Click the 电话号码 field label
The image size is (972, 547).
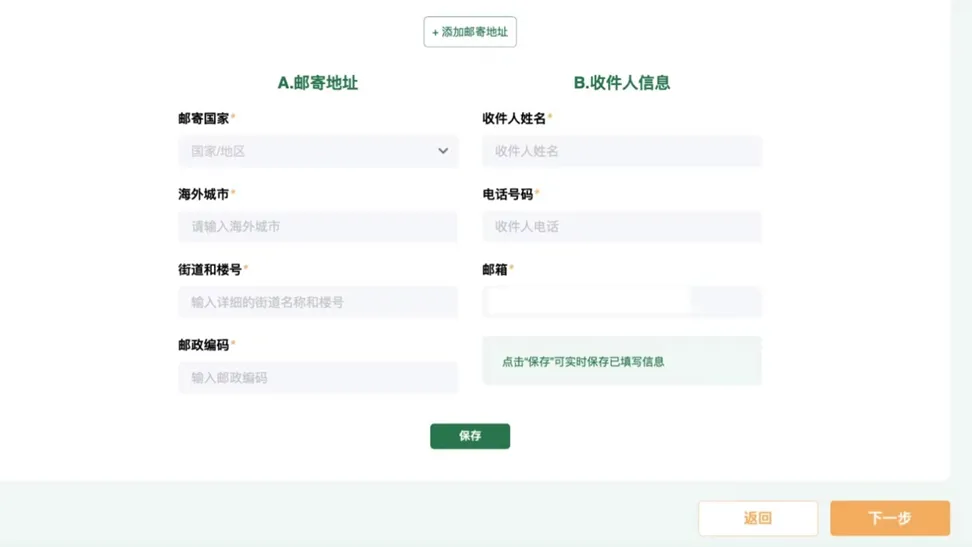point(508,194)
